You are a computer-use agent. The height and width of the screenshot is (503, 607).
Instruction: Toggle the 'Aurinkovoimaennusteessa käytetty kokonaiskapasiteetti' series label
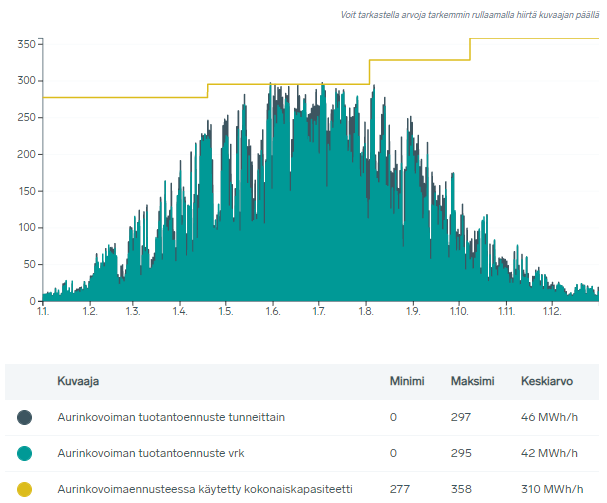[x=205, y=489]
